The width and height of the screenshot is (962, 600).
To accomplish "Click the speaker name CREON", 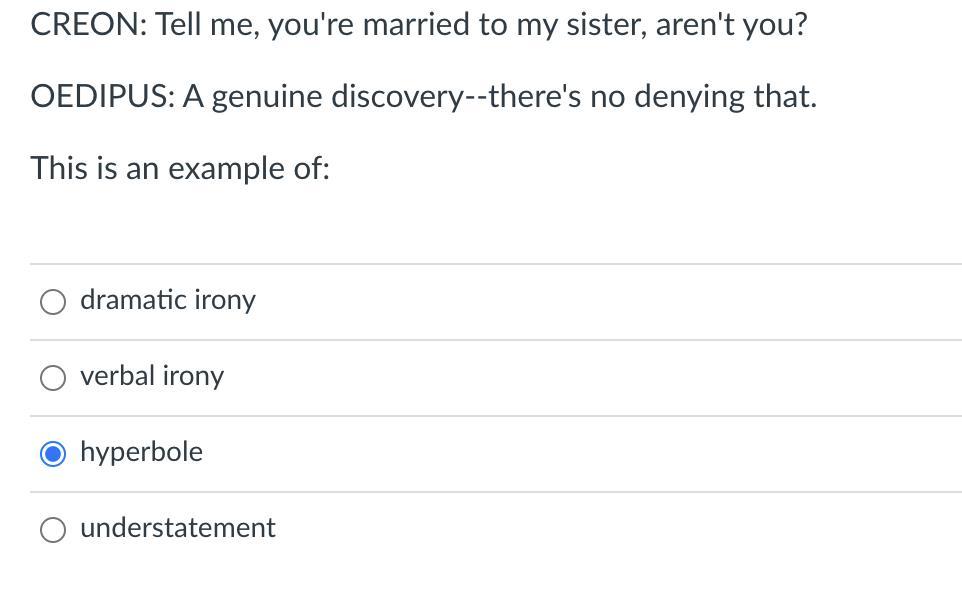I will tap(88, 25).
